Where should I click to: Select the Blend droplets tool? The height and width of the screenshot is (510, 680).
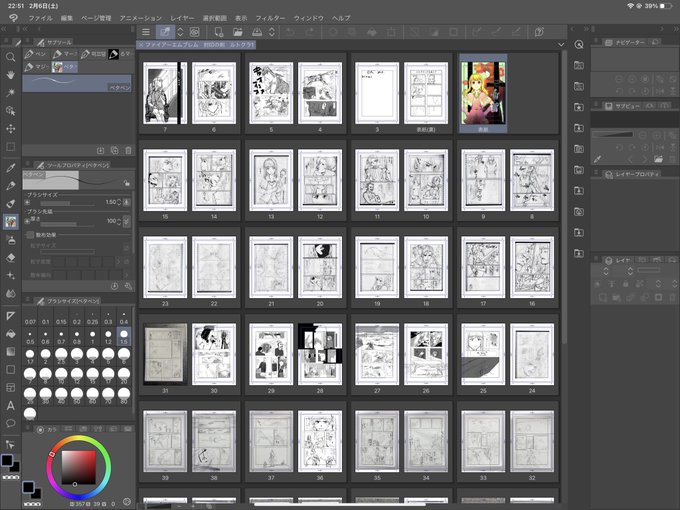(10, 294)
